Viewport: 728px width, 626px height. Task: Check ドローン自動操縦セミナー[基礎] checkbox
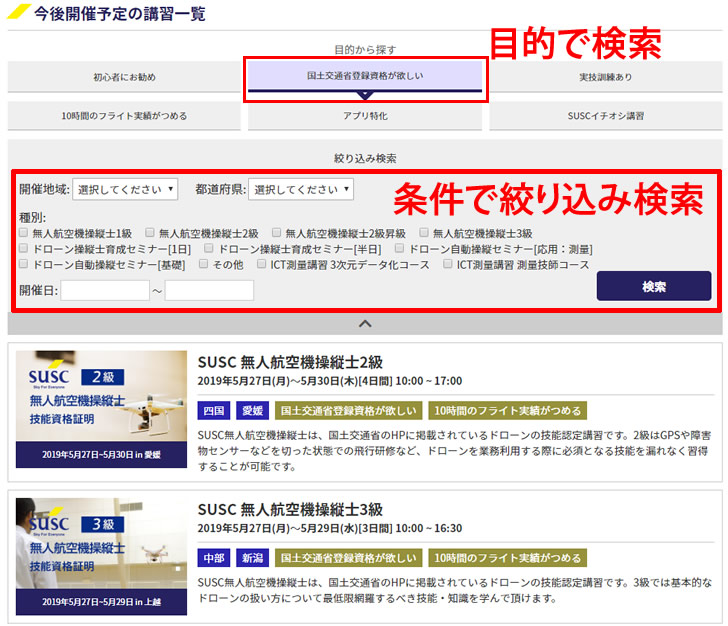(x=24, y=264)
